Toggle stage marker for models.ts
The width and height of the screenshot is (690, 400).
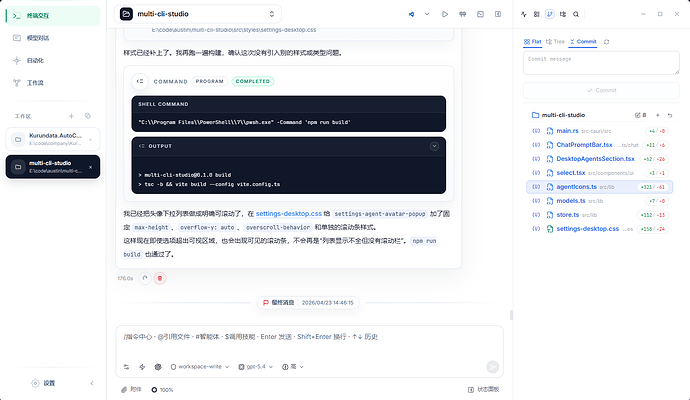[x=536, y=201]
